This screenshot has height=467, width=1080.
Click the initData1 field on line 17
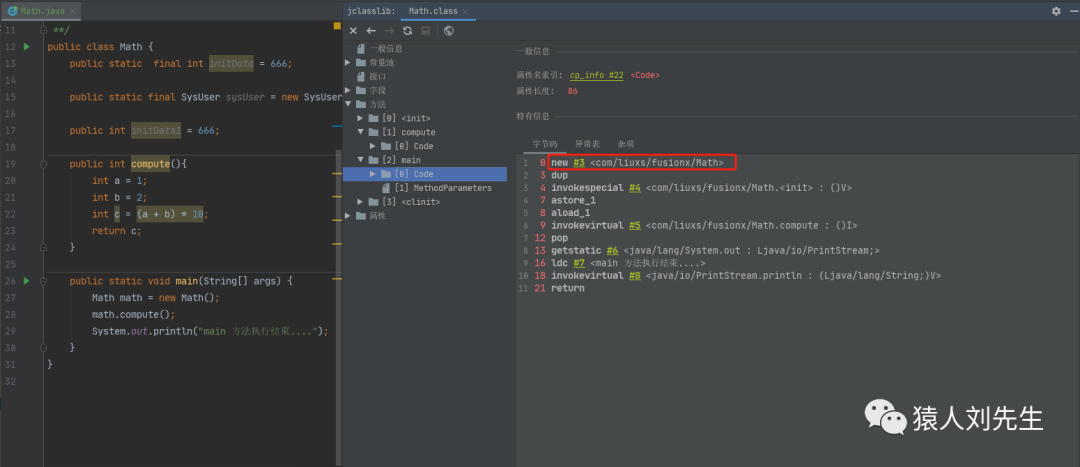156,130
